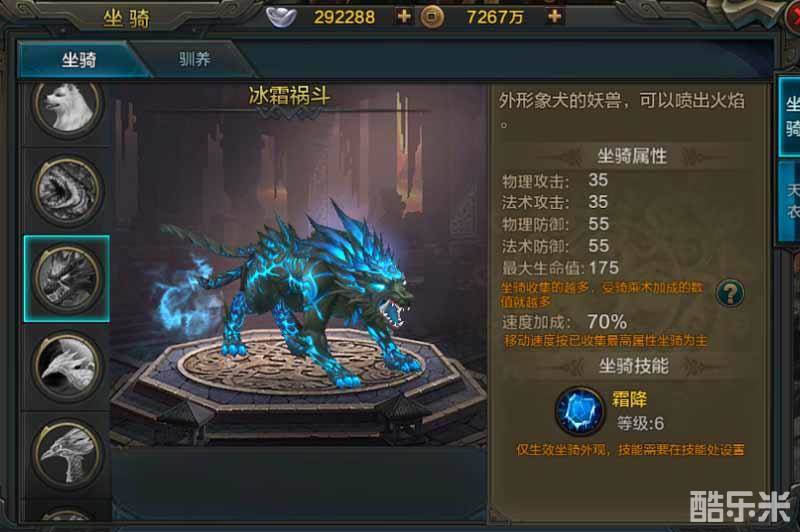The width and height of the screenshot is (800, 532).
Task: Select the white phoenix mount portrait
Action: (x=67, y=366)
